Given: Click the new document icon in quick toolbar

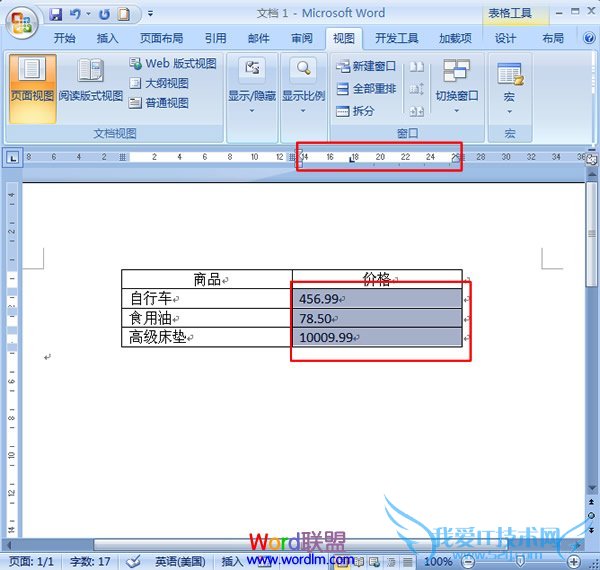Looking at the screenshot, I should tap(124, 15).
